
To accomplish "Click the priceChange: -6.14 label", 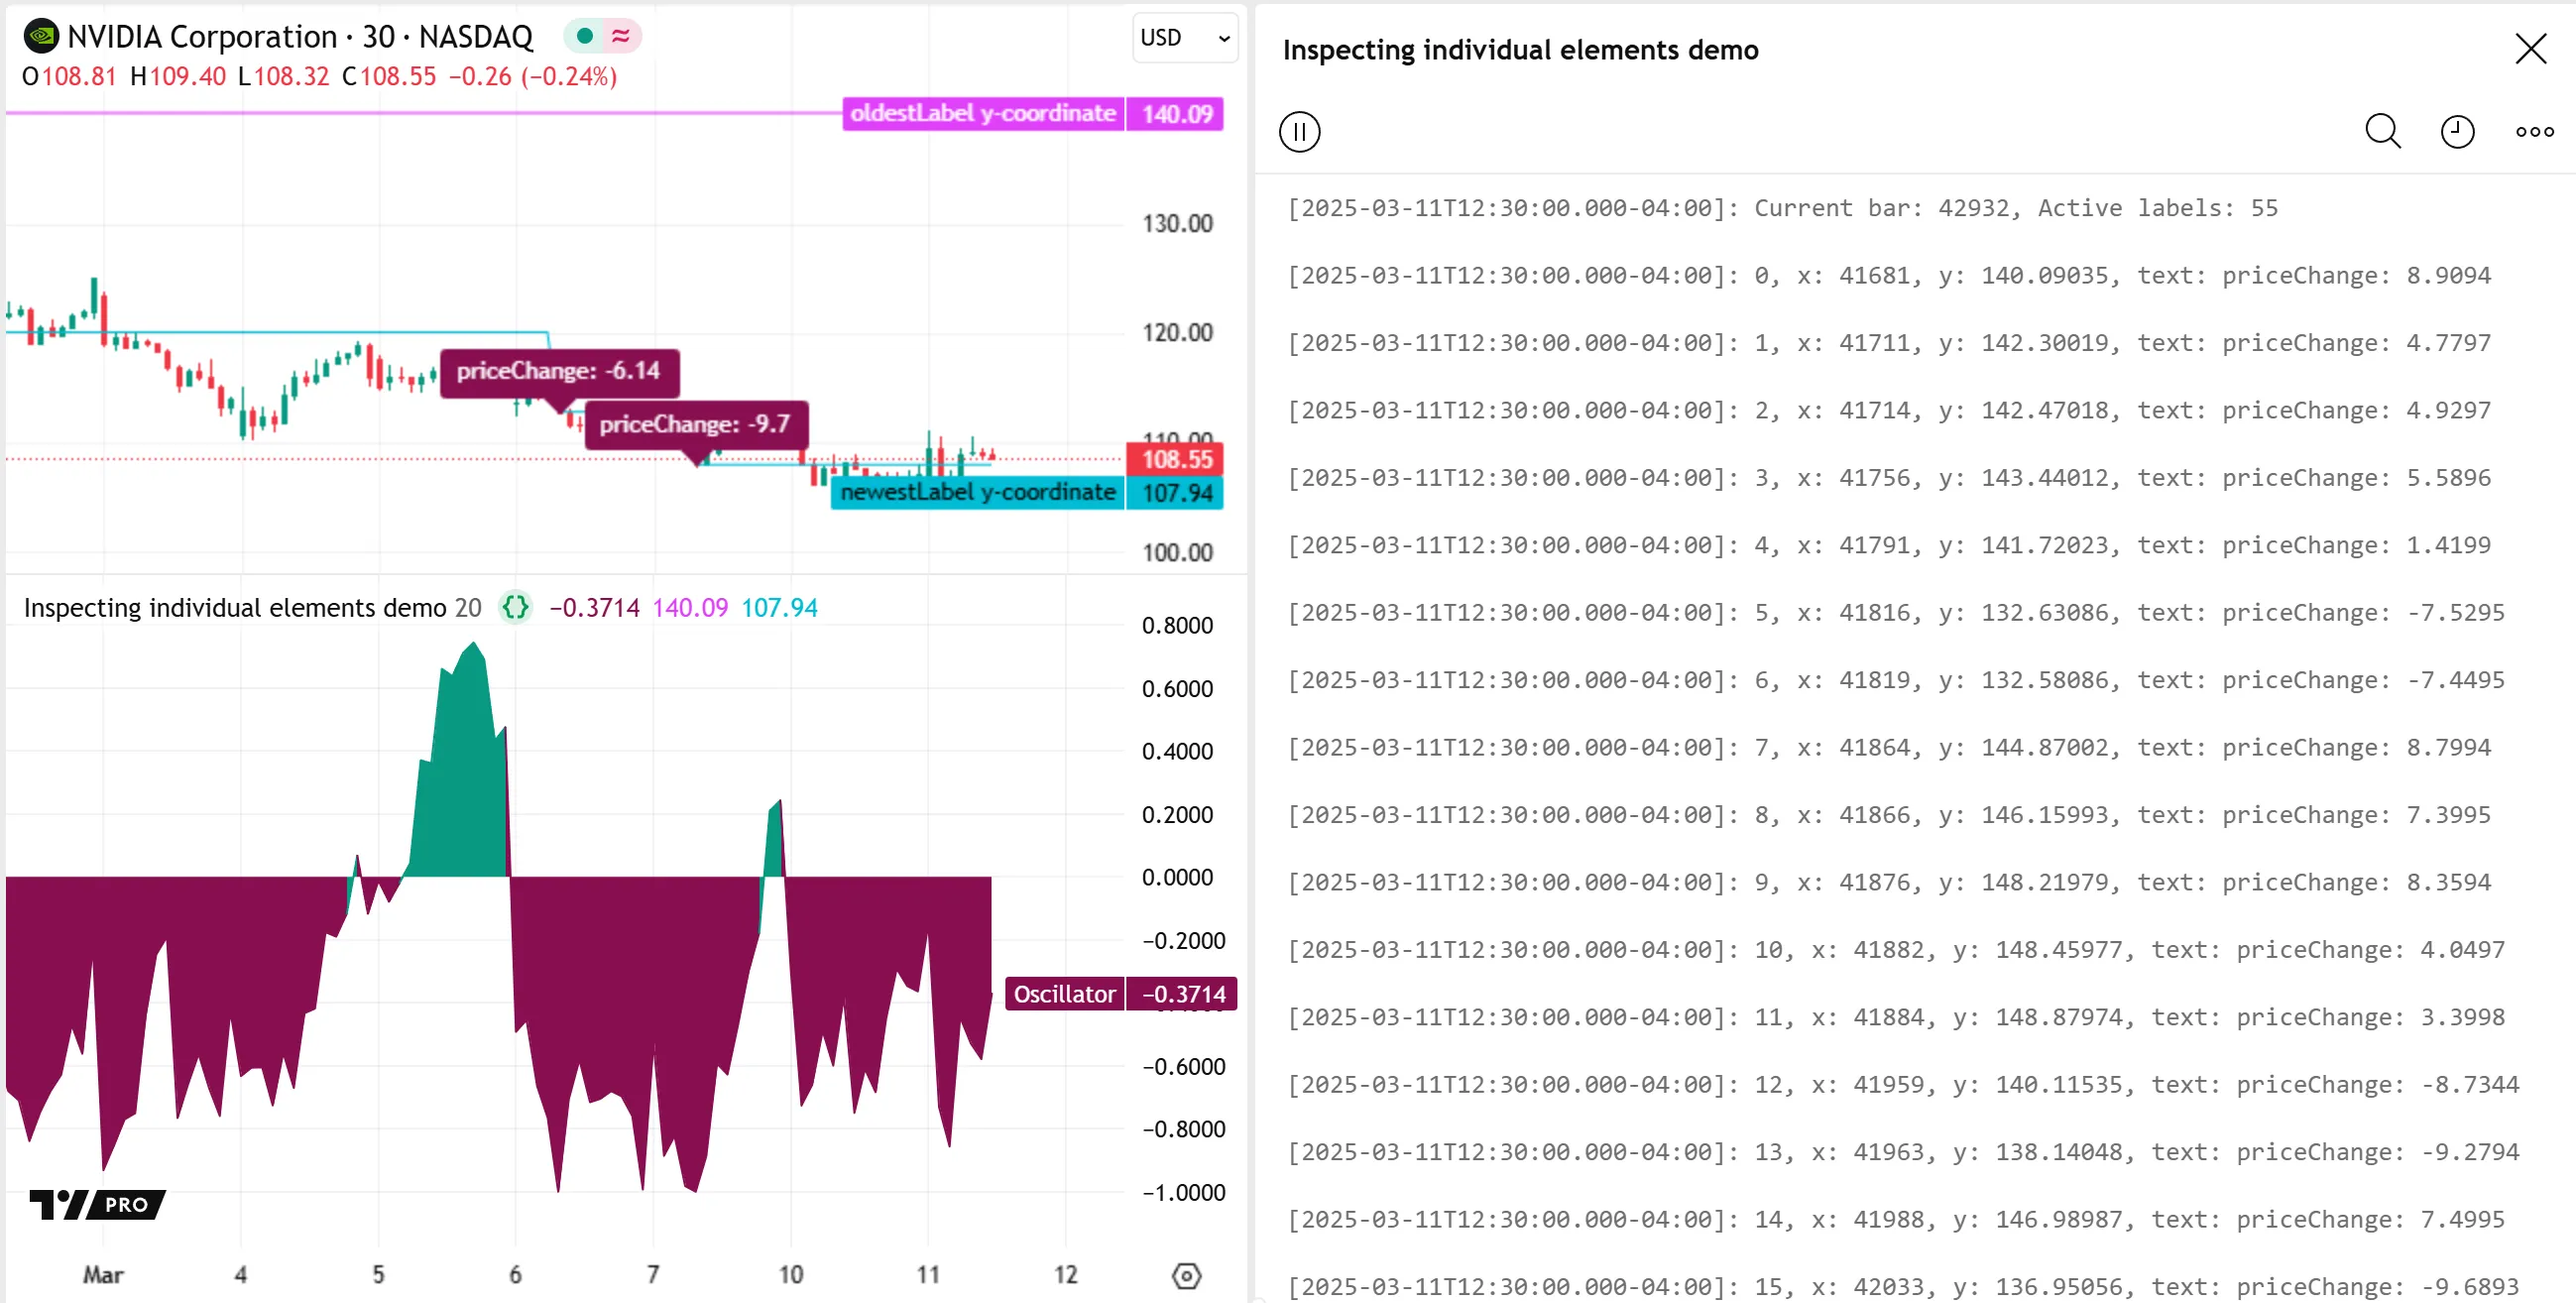I will tap(558, 371).
